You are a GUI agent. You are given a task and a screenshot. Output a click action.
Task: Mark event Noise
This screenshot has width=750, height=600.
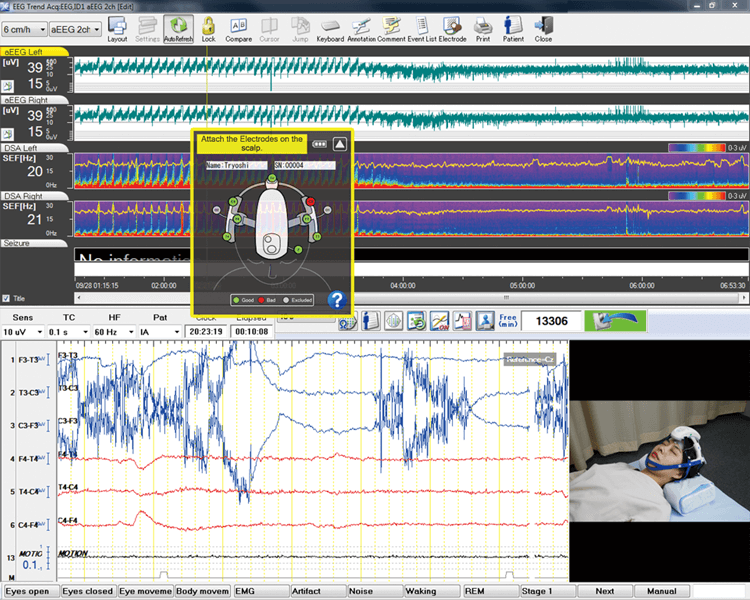[x=375, y=591]
